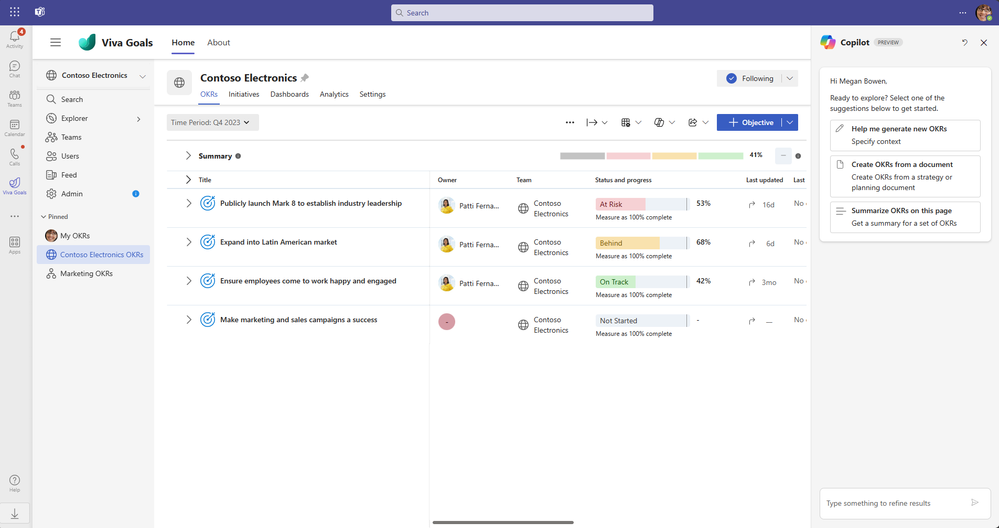Expand the Explorer submenu arrow
The height and width of the screenshot is (528, 999).
pyautogui.click(x=138, y=118)
